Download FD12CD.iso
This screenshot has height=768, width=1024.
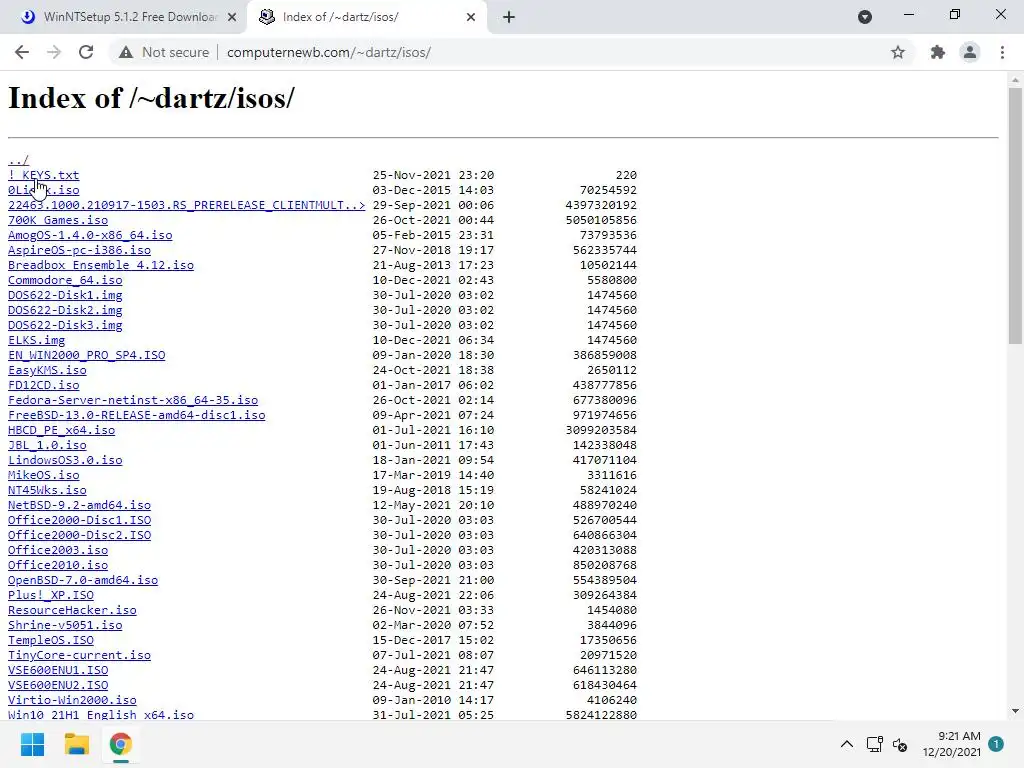44,385
